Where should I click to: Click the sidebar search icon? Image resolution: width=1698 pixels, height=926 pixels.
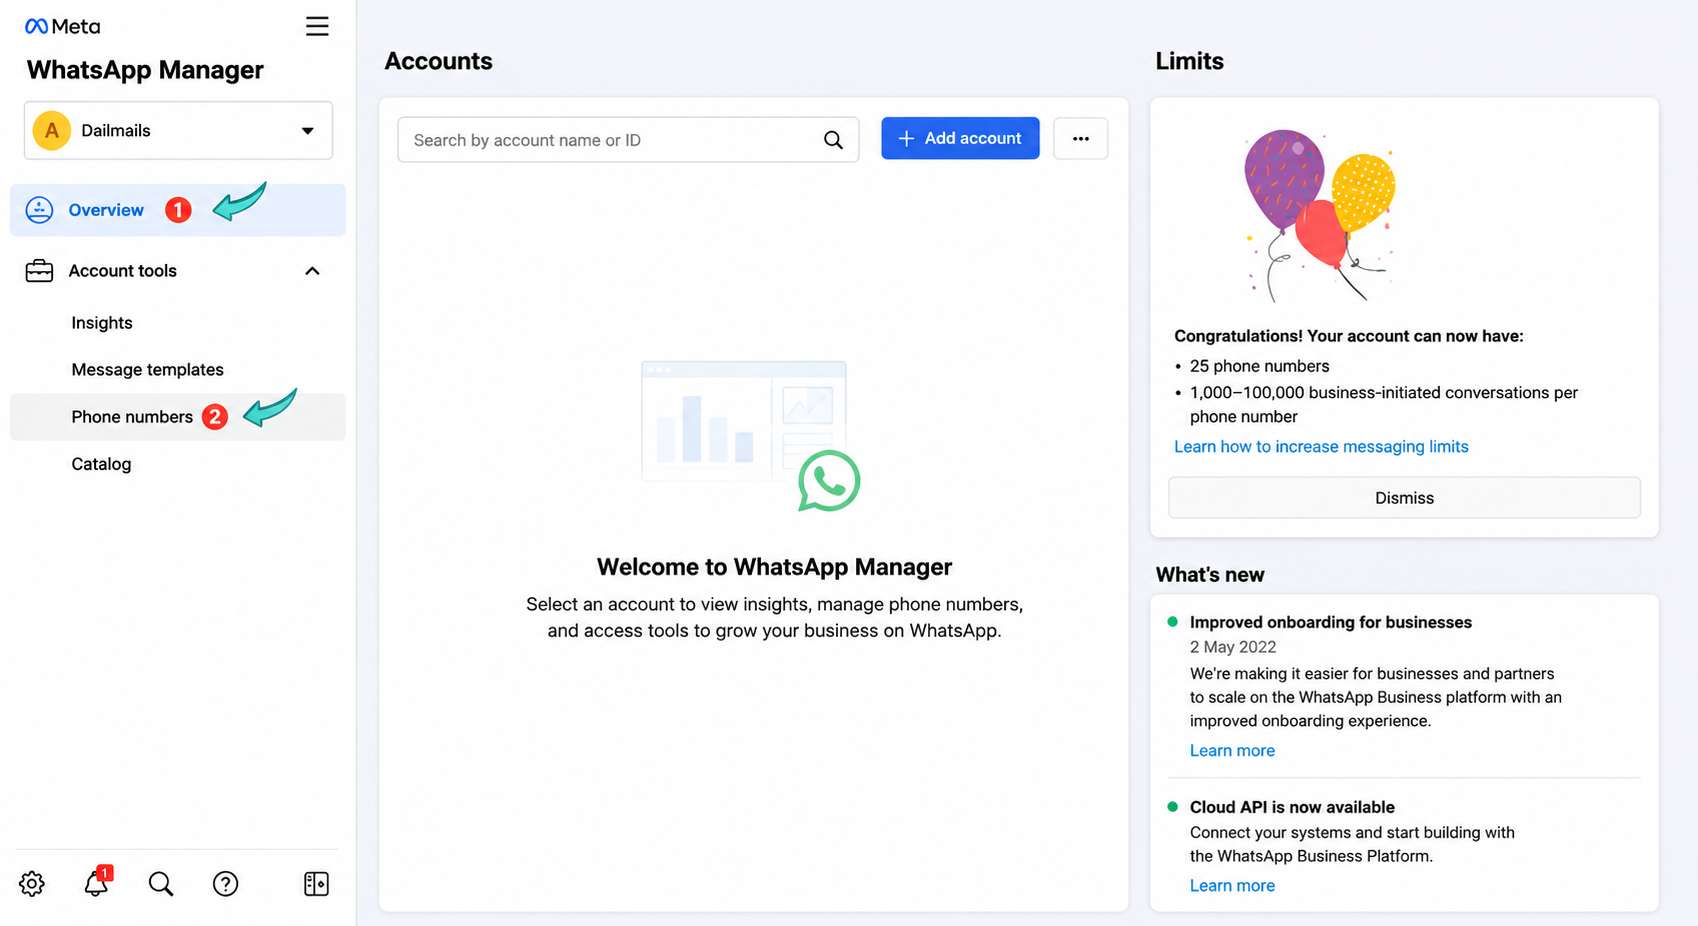coord(161,884)
